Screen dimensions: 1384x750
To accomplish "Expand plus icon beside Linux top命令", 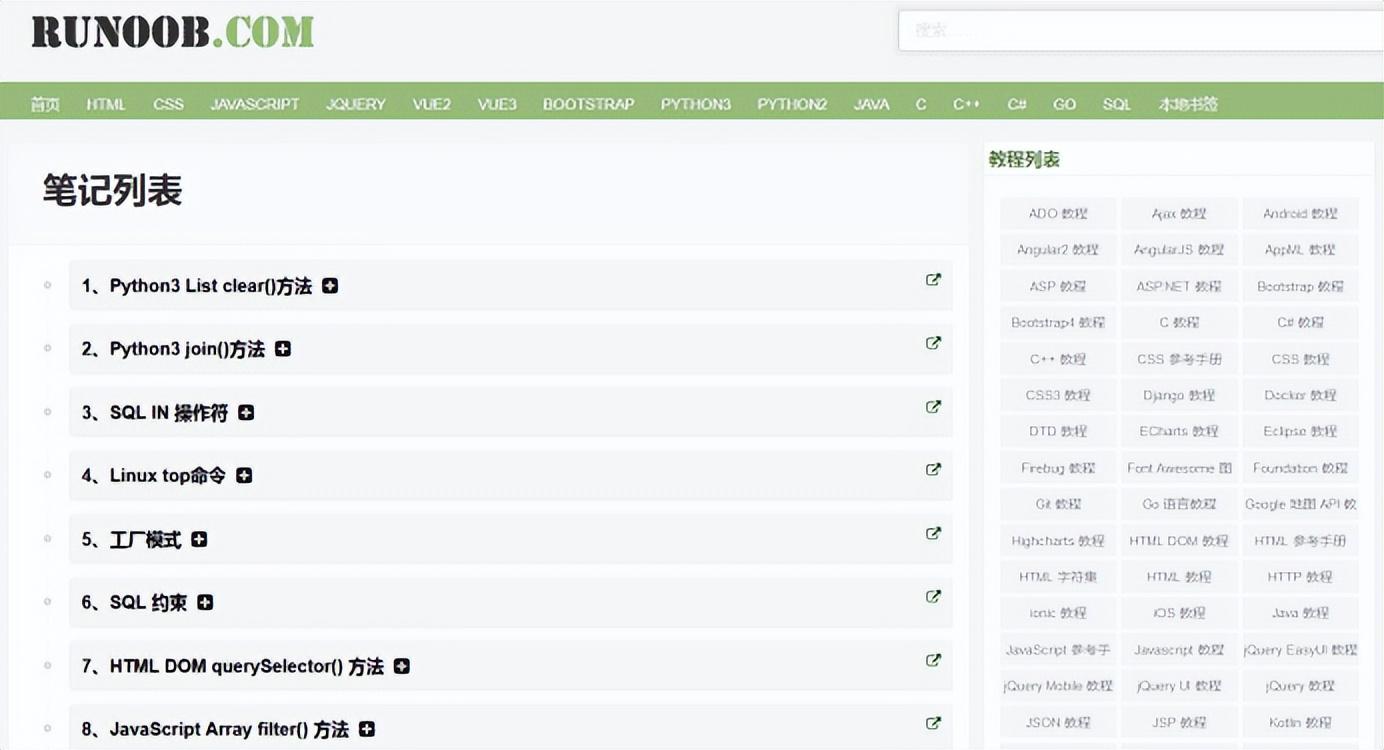I will (244, 476).
